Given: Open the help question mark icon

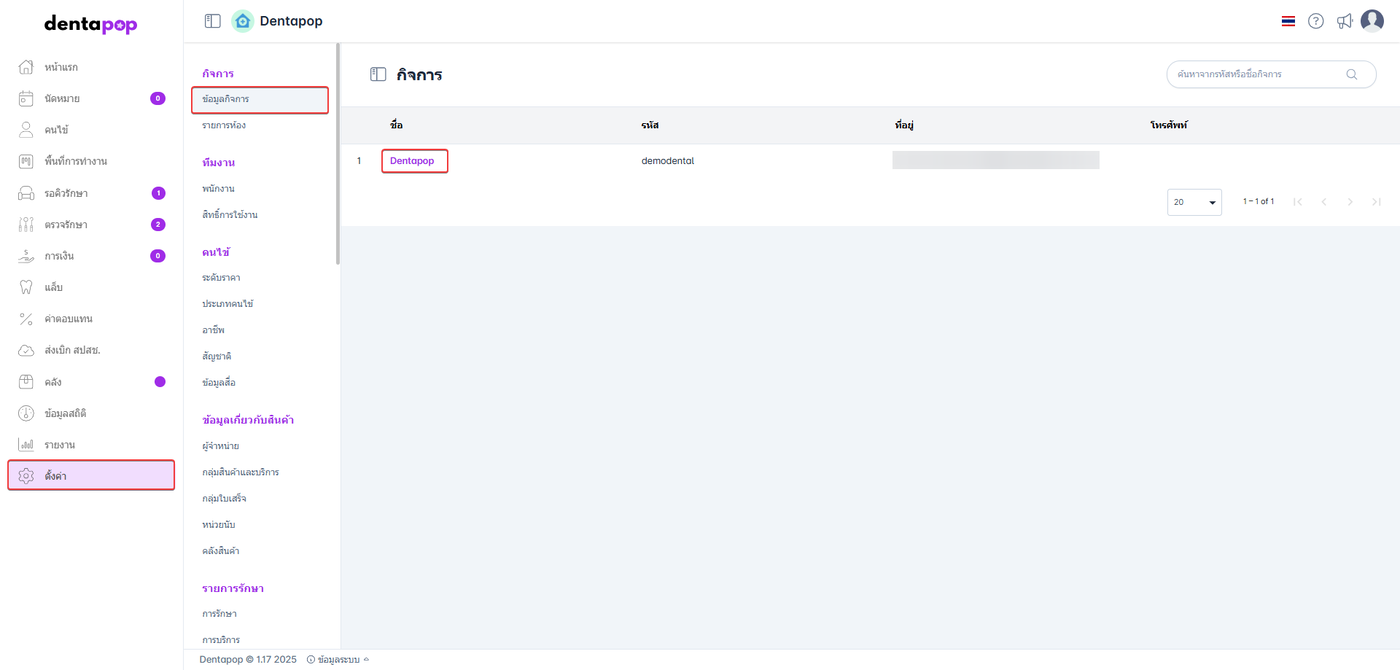Looking at the screenshot, I should coord(1316,21).
